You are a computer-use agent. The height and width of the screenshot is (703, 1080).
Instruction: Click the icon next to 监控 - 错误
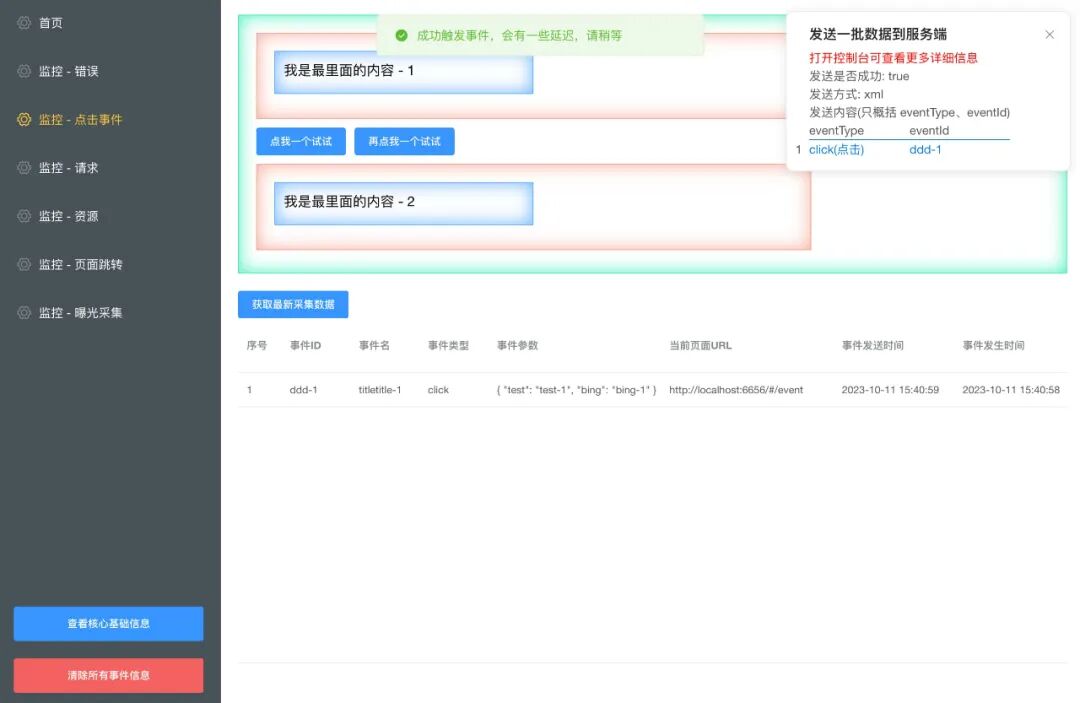pos(24,71)
